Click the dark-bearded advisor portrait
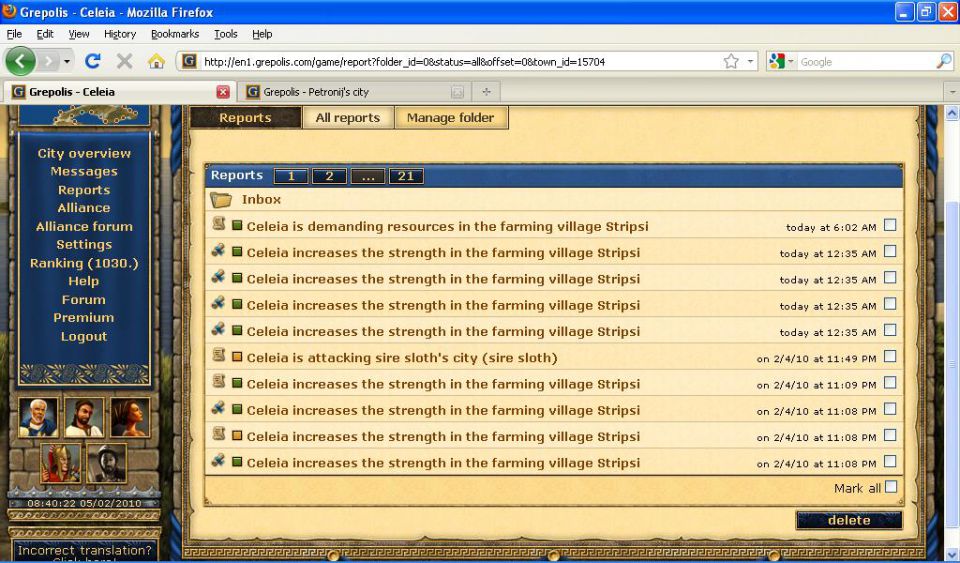This screenshot has height=563, width=960. tap(84, 417)
